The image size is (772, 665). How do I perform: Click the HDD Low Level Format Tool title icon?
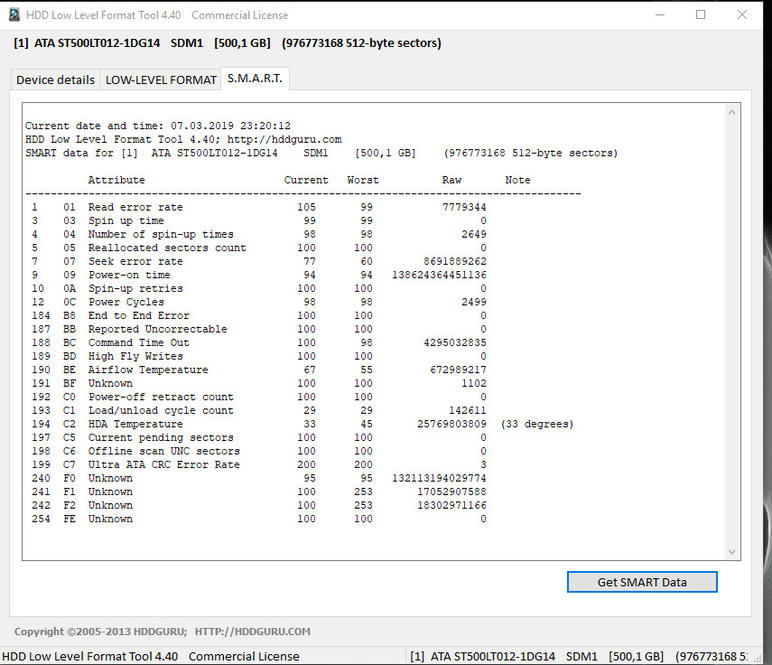click(14, 15)
